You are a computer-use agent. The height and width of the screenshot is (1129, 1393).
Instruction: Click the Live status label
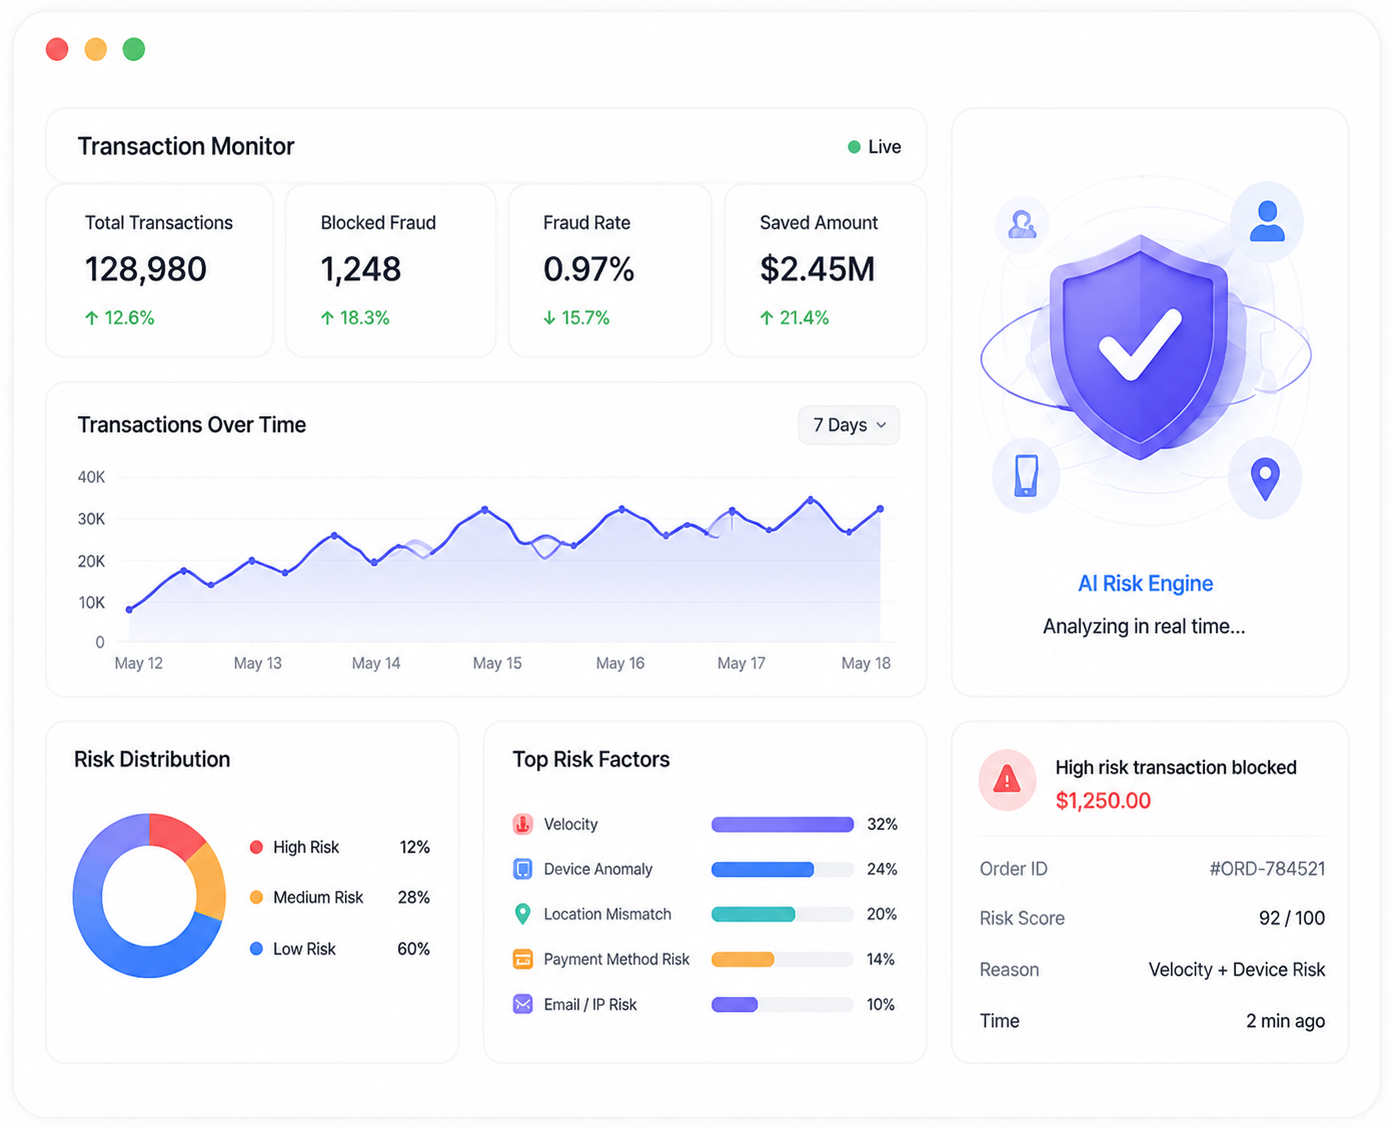(x=884, y=147)
